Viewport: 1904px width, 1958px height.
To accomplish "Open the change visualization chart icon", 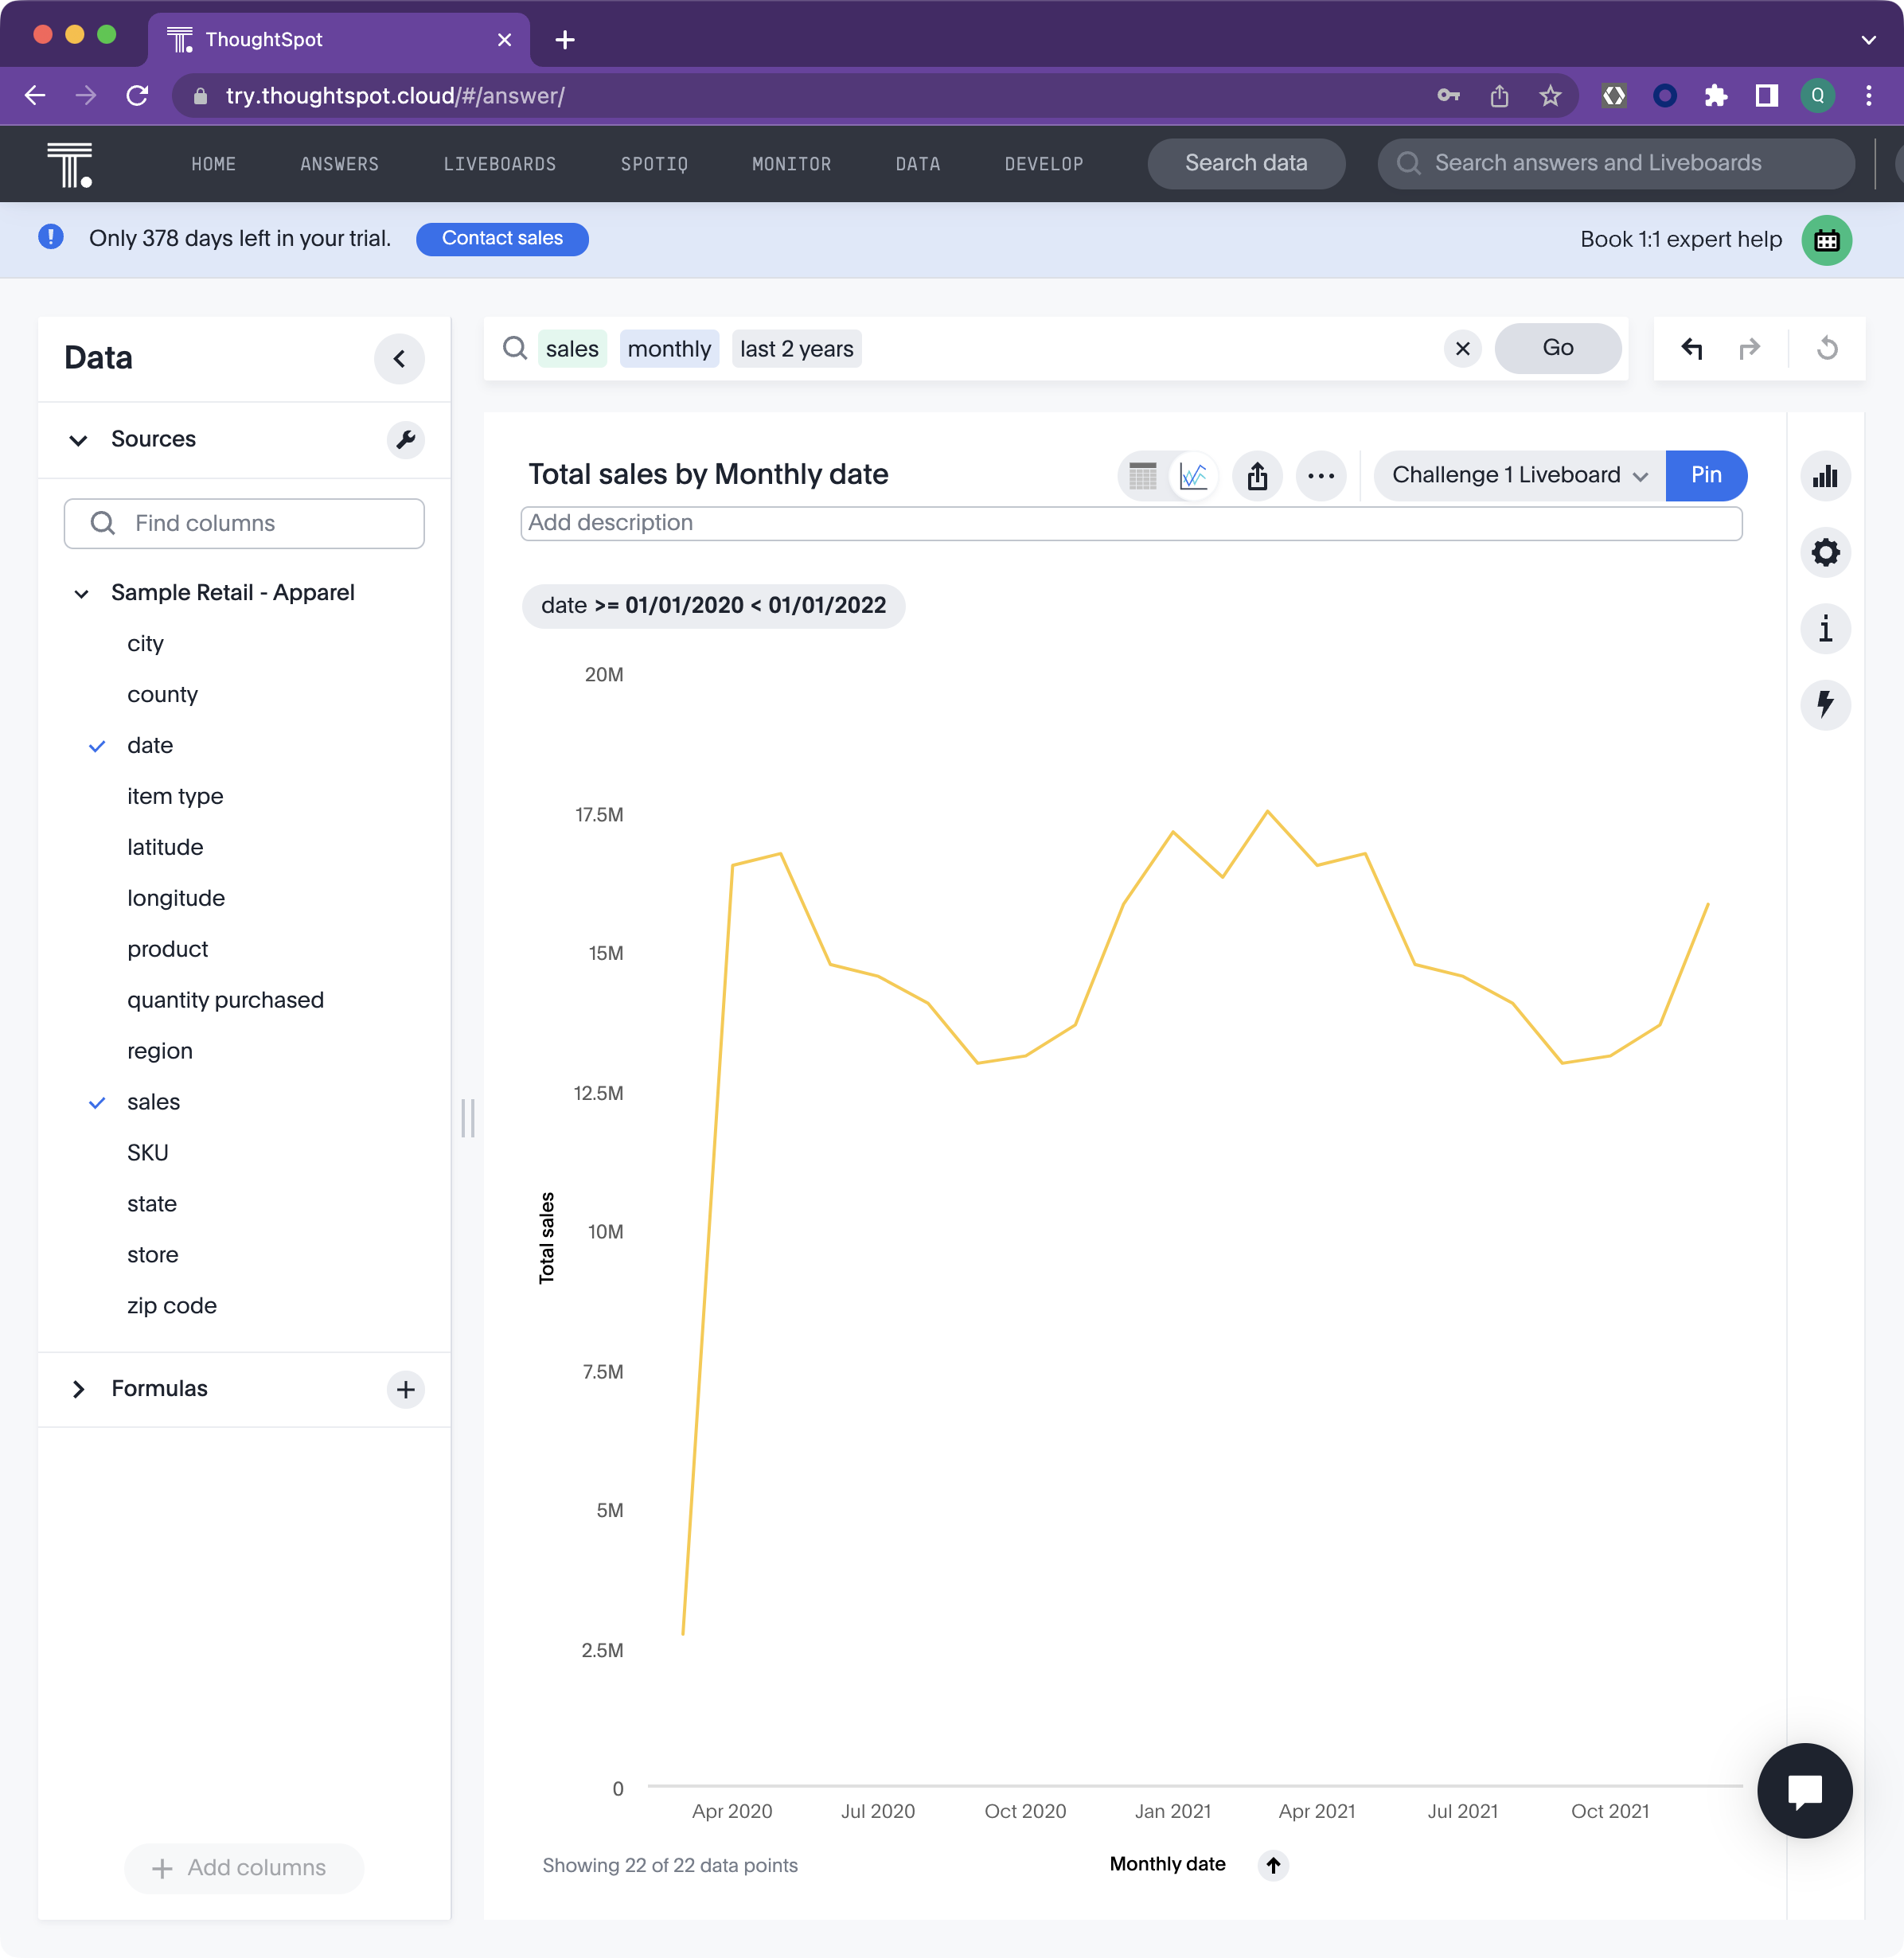I will pyautogui.click(x=1825, y=476).
